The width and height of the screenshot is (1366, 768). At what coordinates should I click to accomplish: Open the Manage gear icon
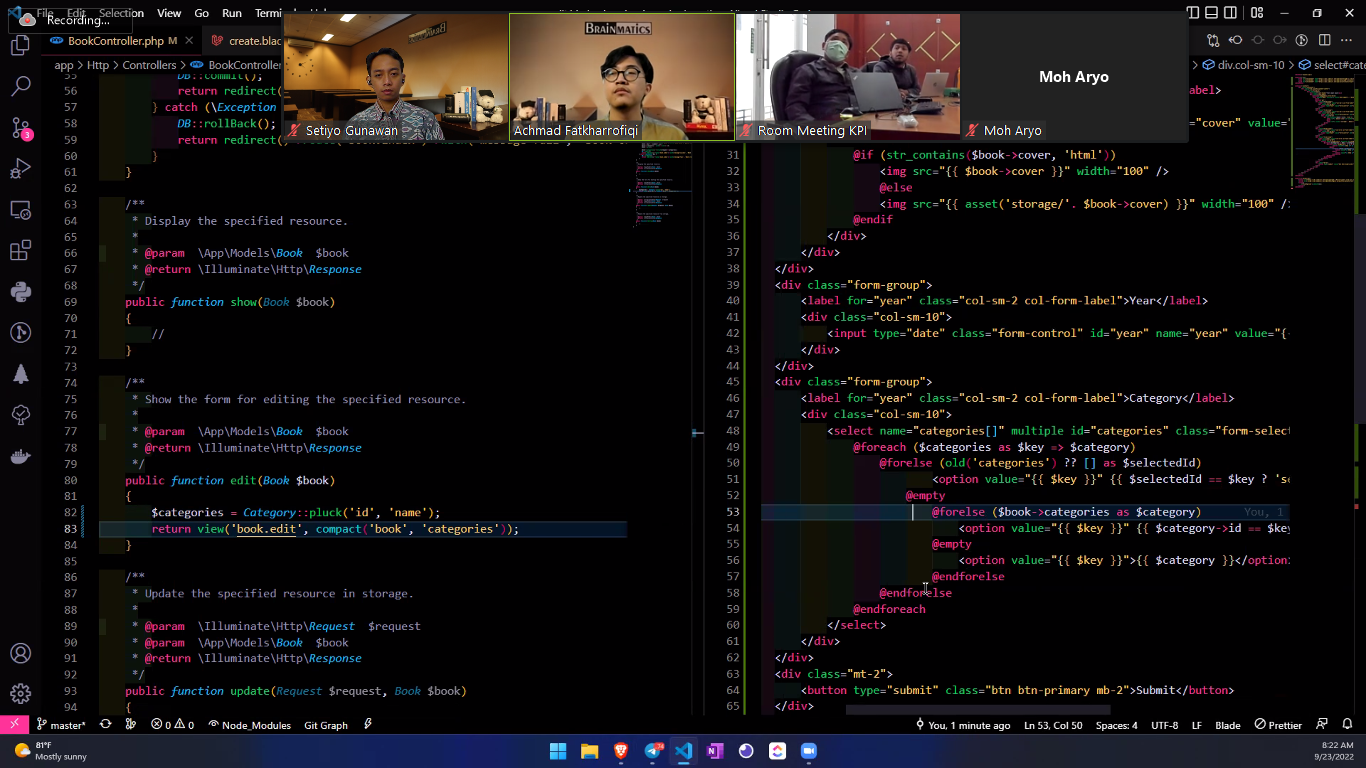tap(20, 693)
